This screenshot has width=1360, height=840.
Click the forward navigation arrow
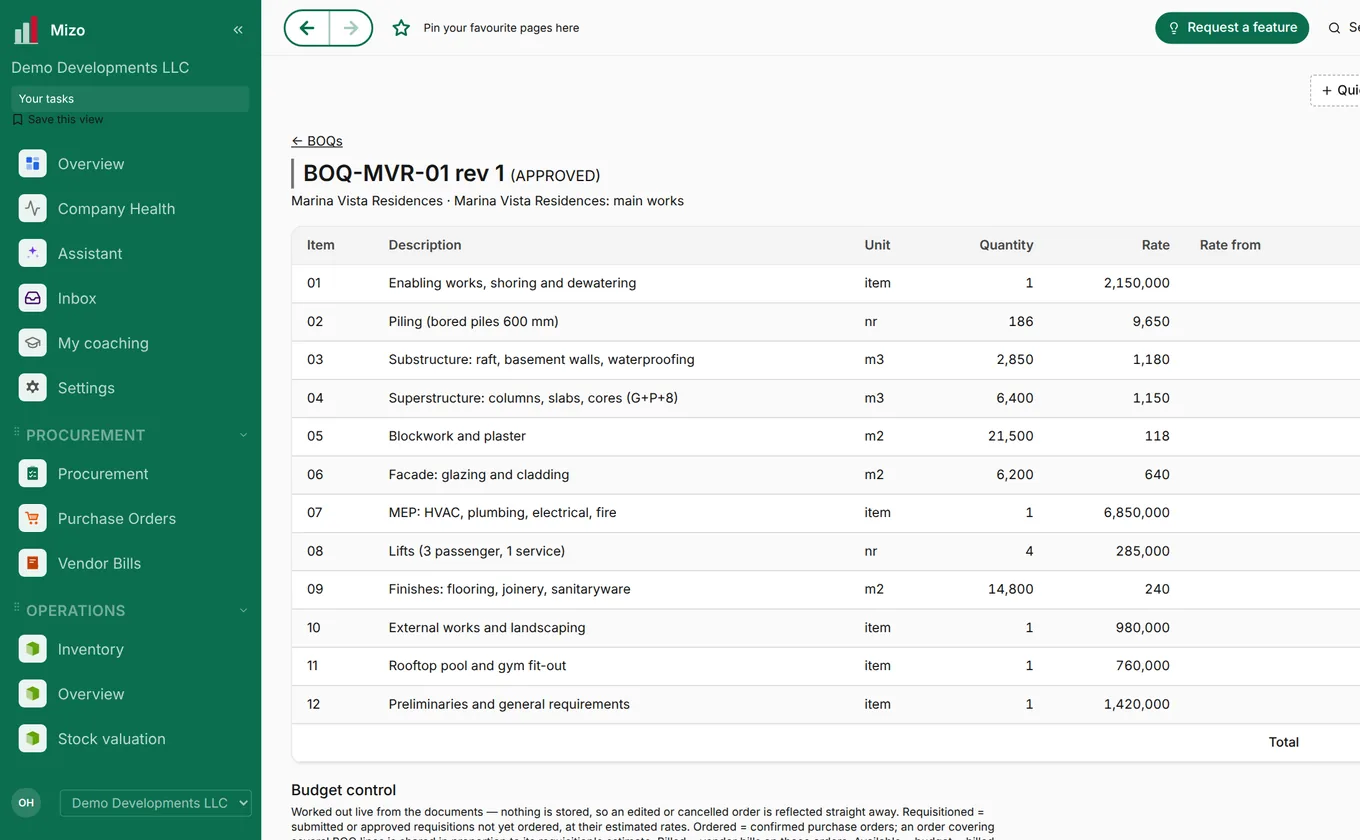[x=351, y=28]
